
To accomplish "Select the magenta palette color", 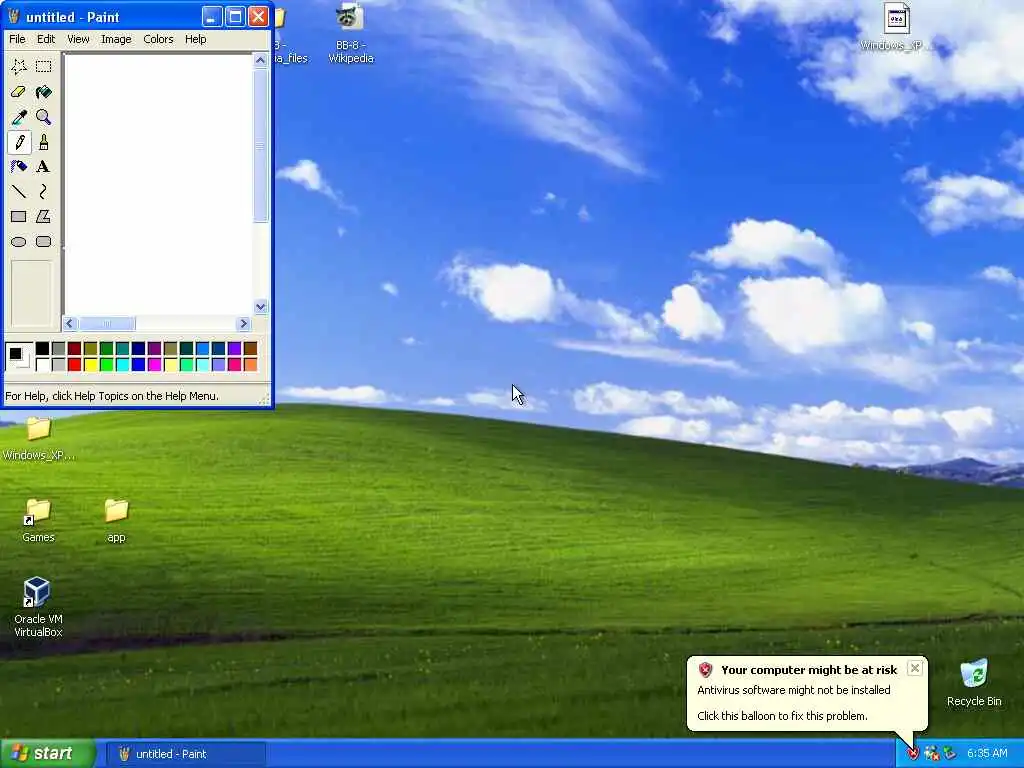I will coord(154,364).
